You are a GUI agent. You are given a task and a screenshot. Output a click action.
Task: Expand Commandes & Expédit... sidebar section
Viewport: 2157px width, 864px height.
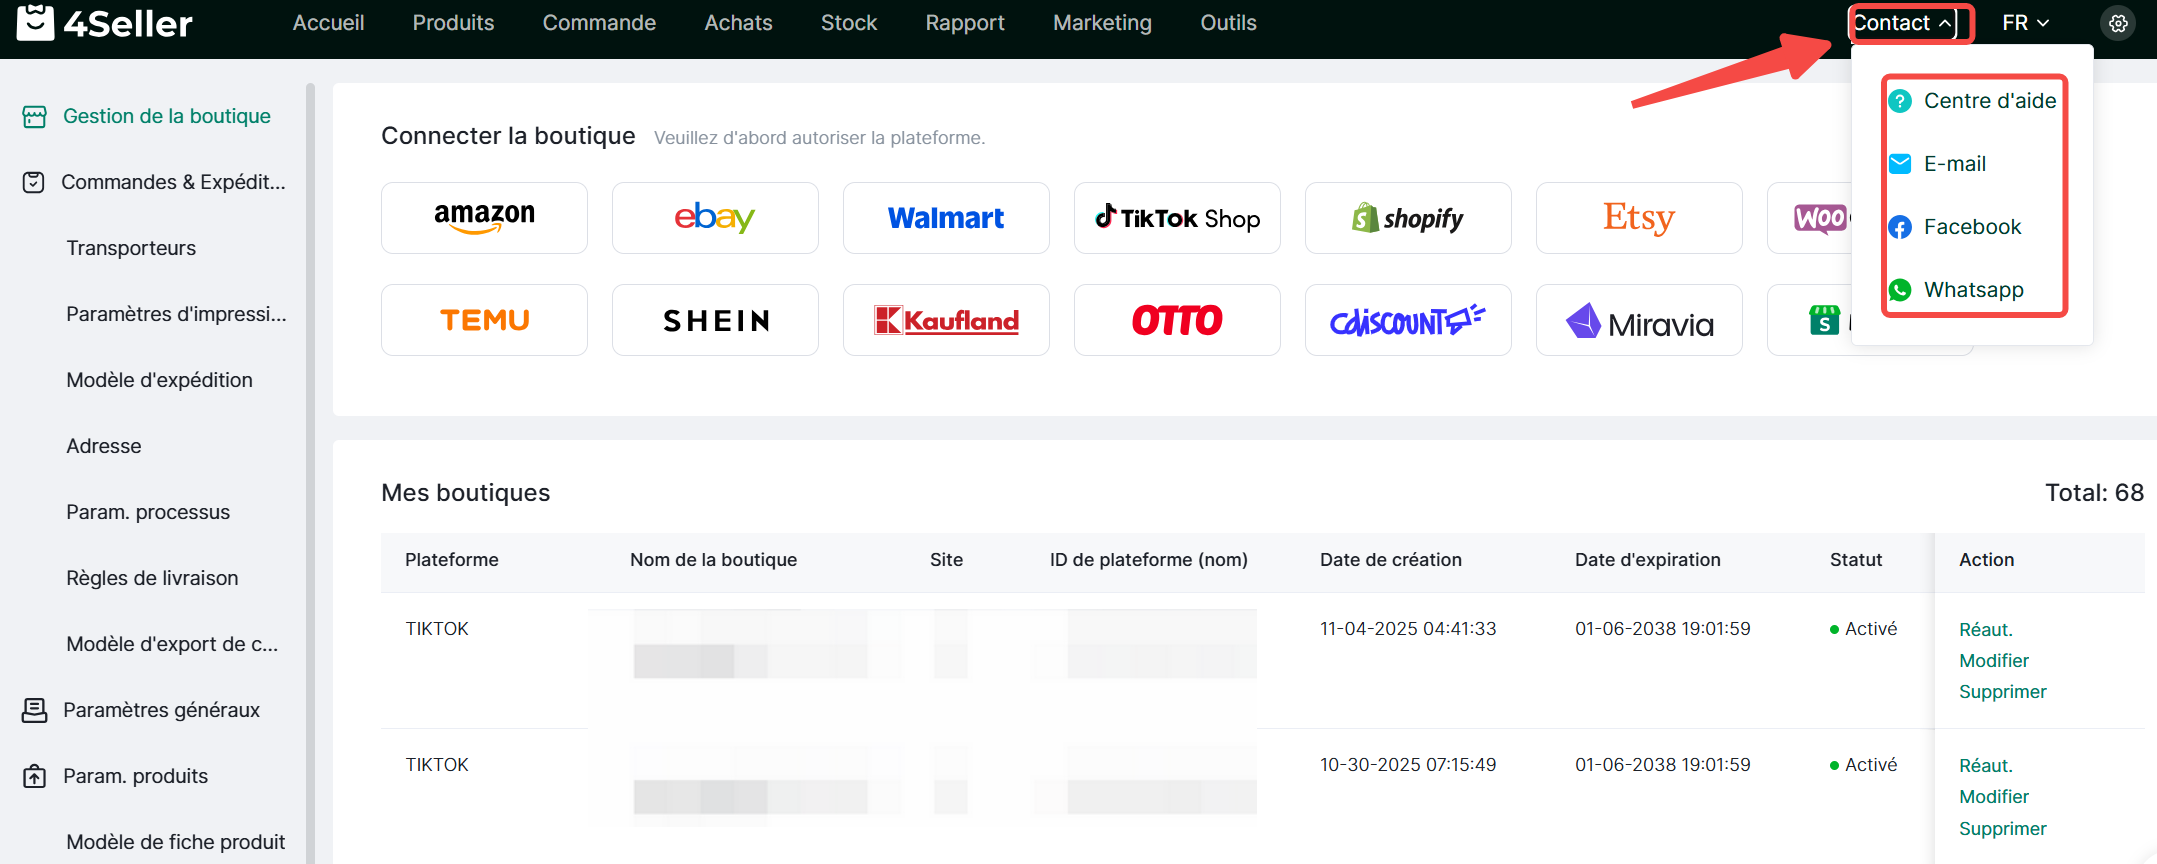point(172,182)
